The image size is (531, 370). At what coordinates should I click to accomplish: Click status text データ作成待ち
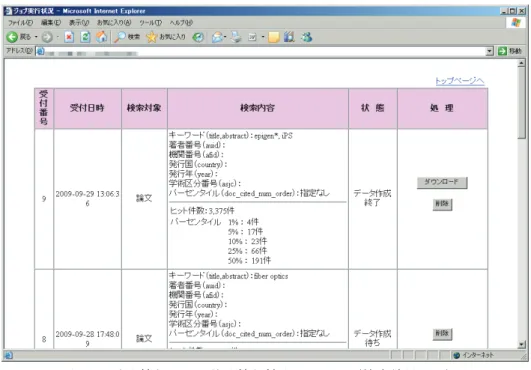tap(372, 339)
